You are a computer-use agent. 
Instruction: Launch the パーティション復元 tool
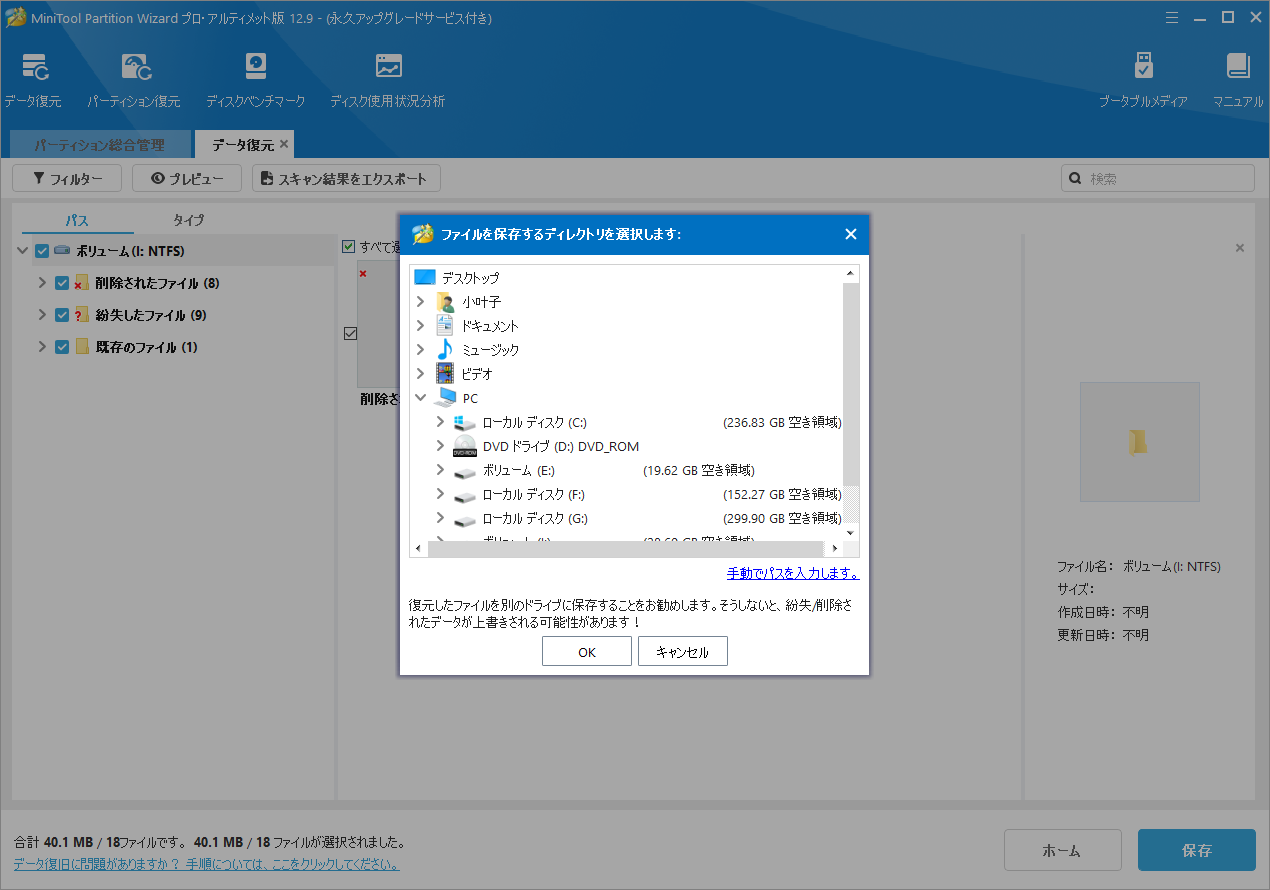point(134,80)
